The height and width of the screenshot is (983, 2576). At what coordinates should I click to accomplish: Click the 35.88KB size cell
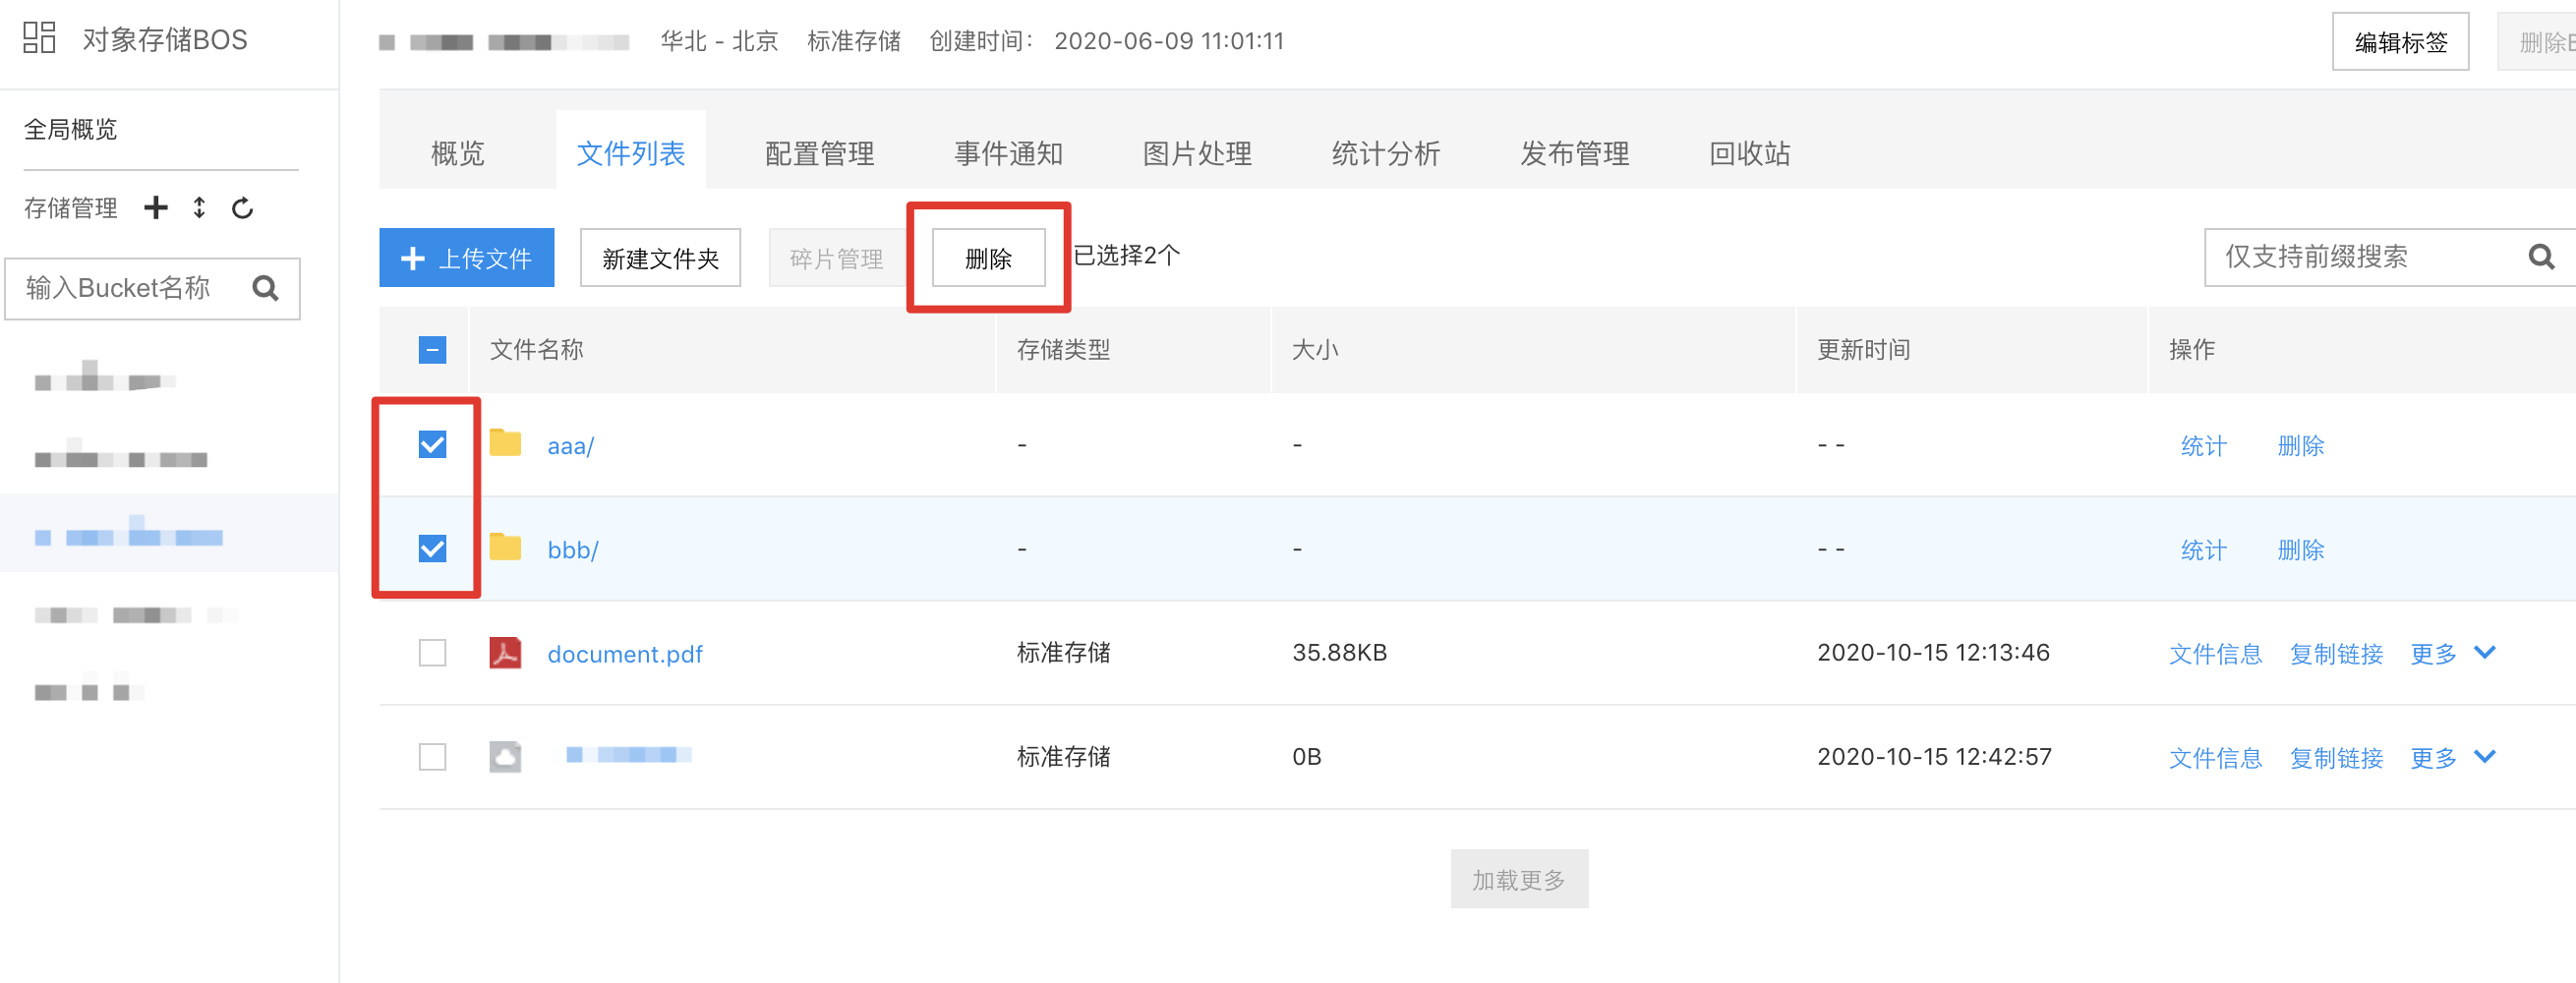pyautogui.click(x=1339, y=652)
